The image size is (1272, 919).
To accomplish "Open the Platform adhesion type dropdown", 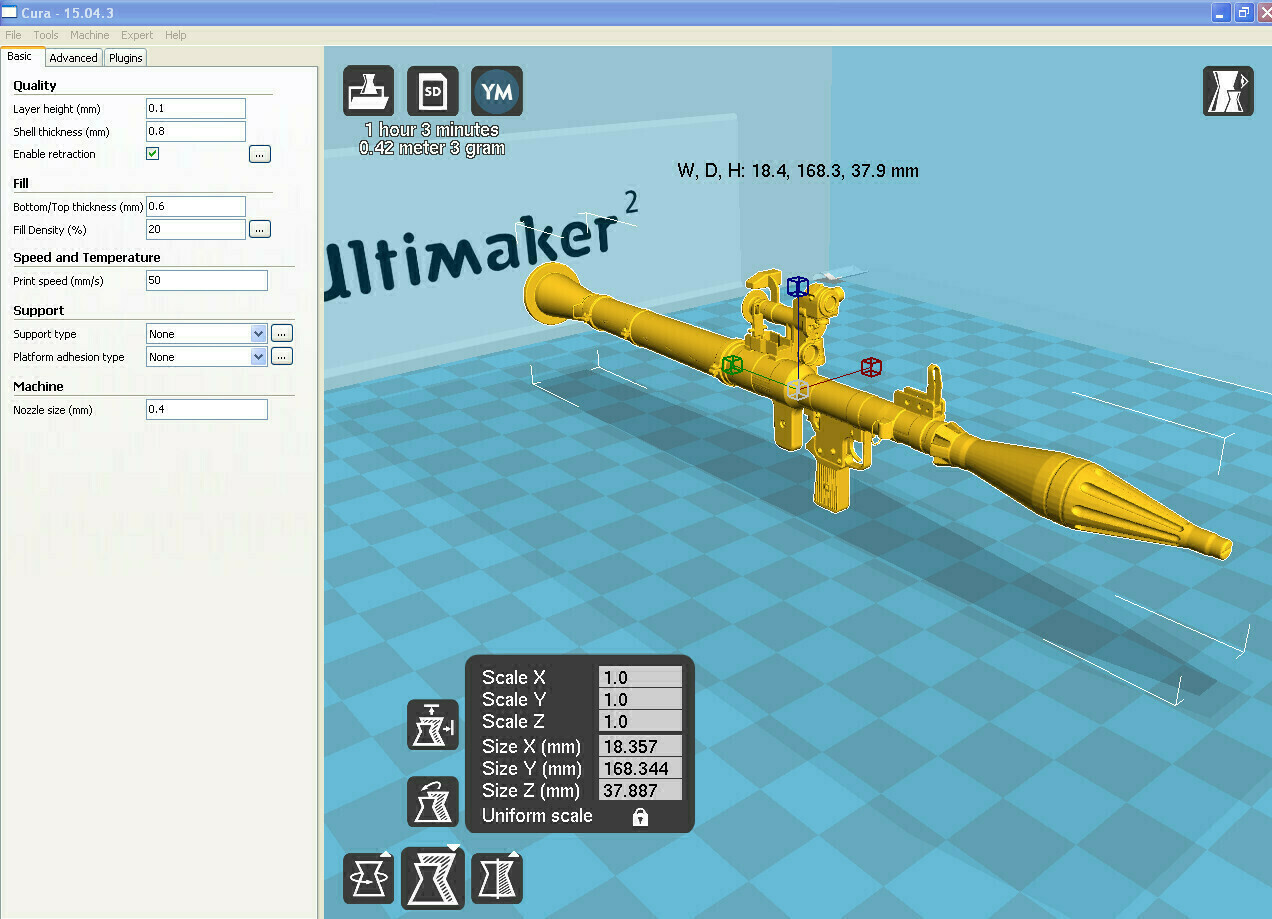I will click(259, 357).
